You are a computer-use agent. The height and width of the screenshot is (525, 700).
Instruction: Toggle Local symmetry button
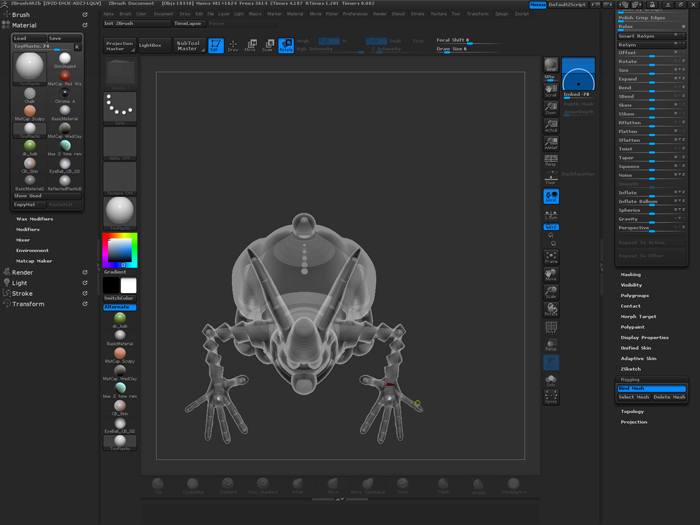point(551,196)
